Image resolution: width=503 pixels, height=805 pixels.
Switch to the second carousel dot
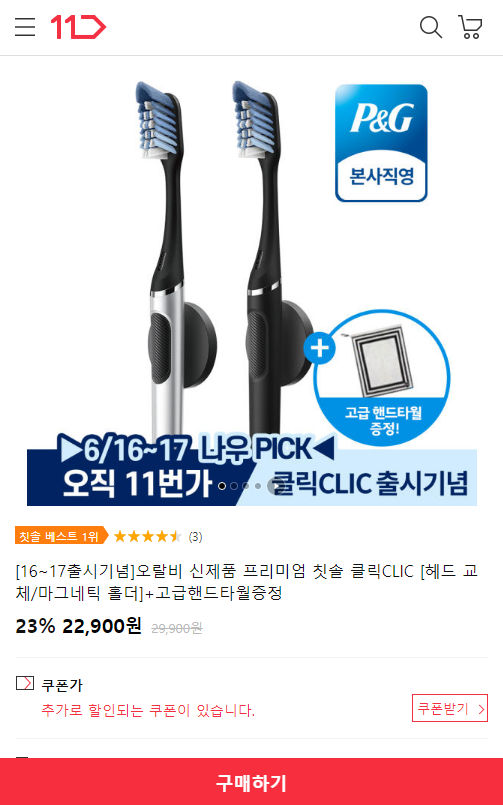[x=234, y=486]
